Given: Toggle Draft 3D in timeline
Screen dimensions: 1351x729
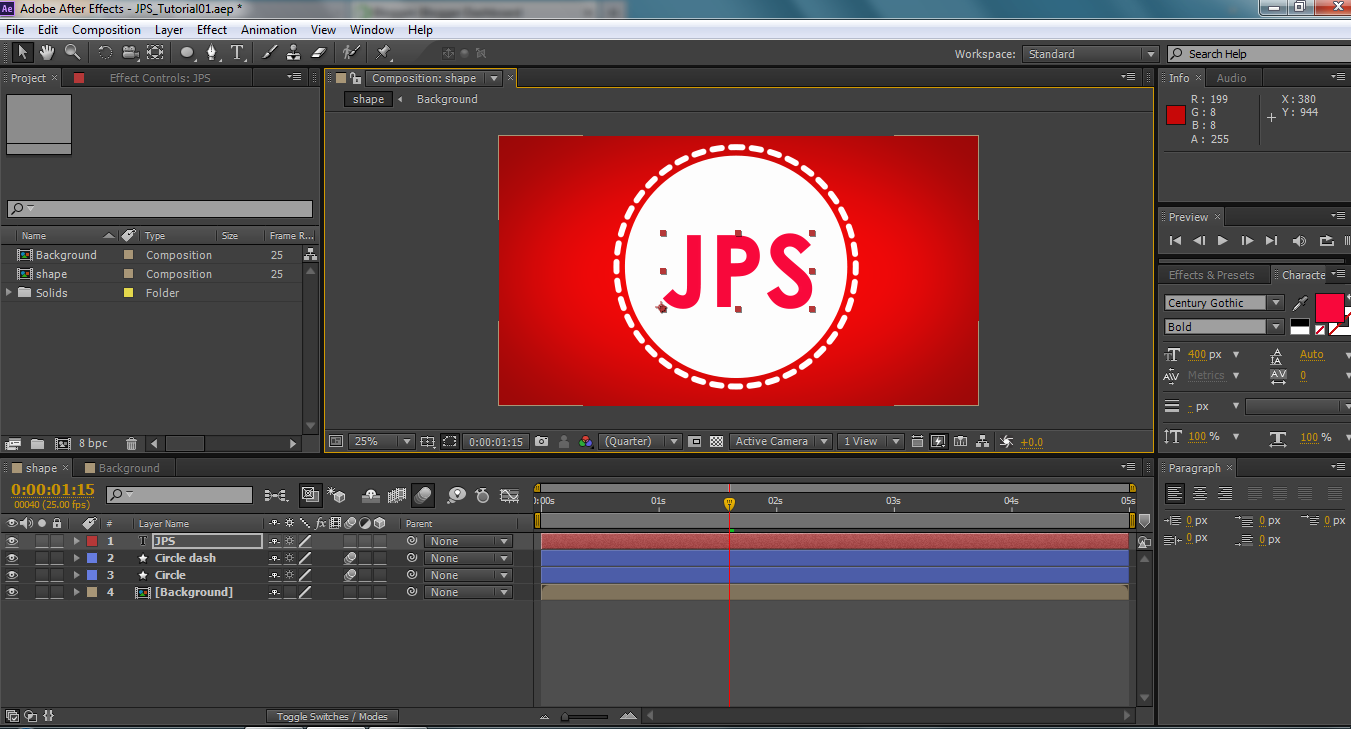Looking at the screenshot, I should click(337, 495).
